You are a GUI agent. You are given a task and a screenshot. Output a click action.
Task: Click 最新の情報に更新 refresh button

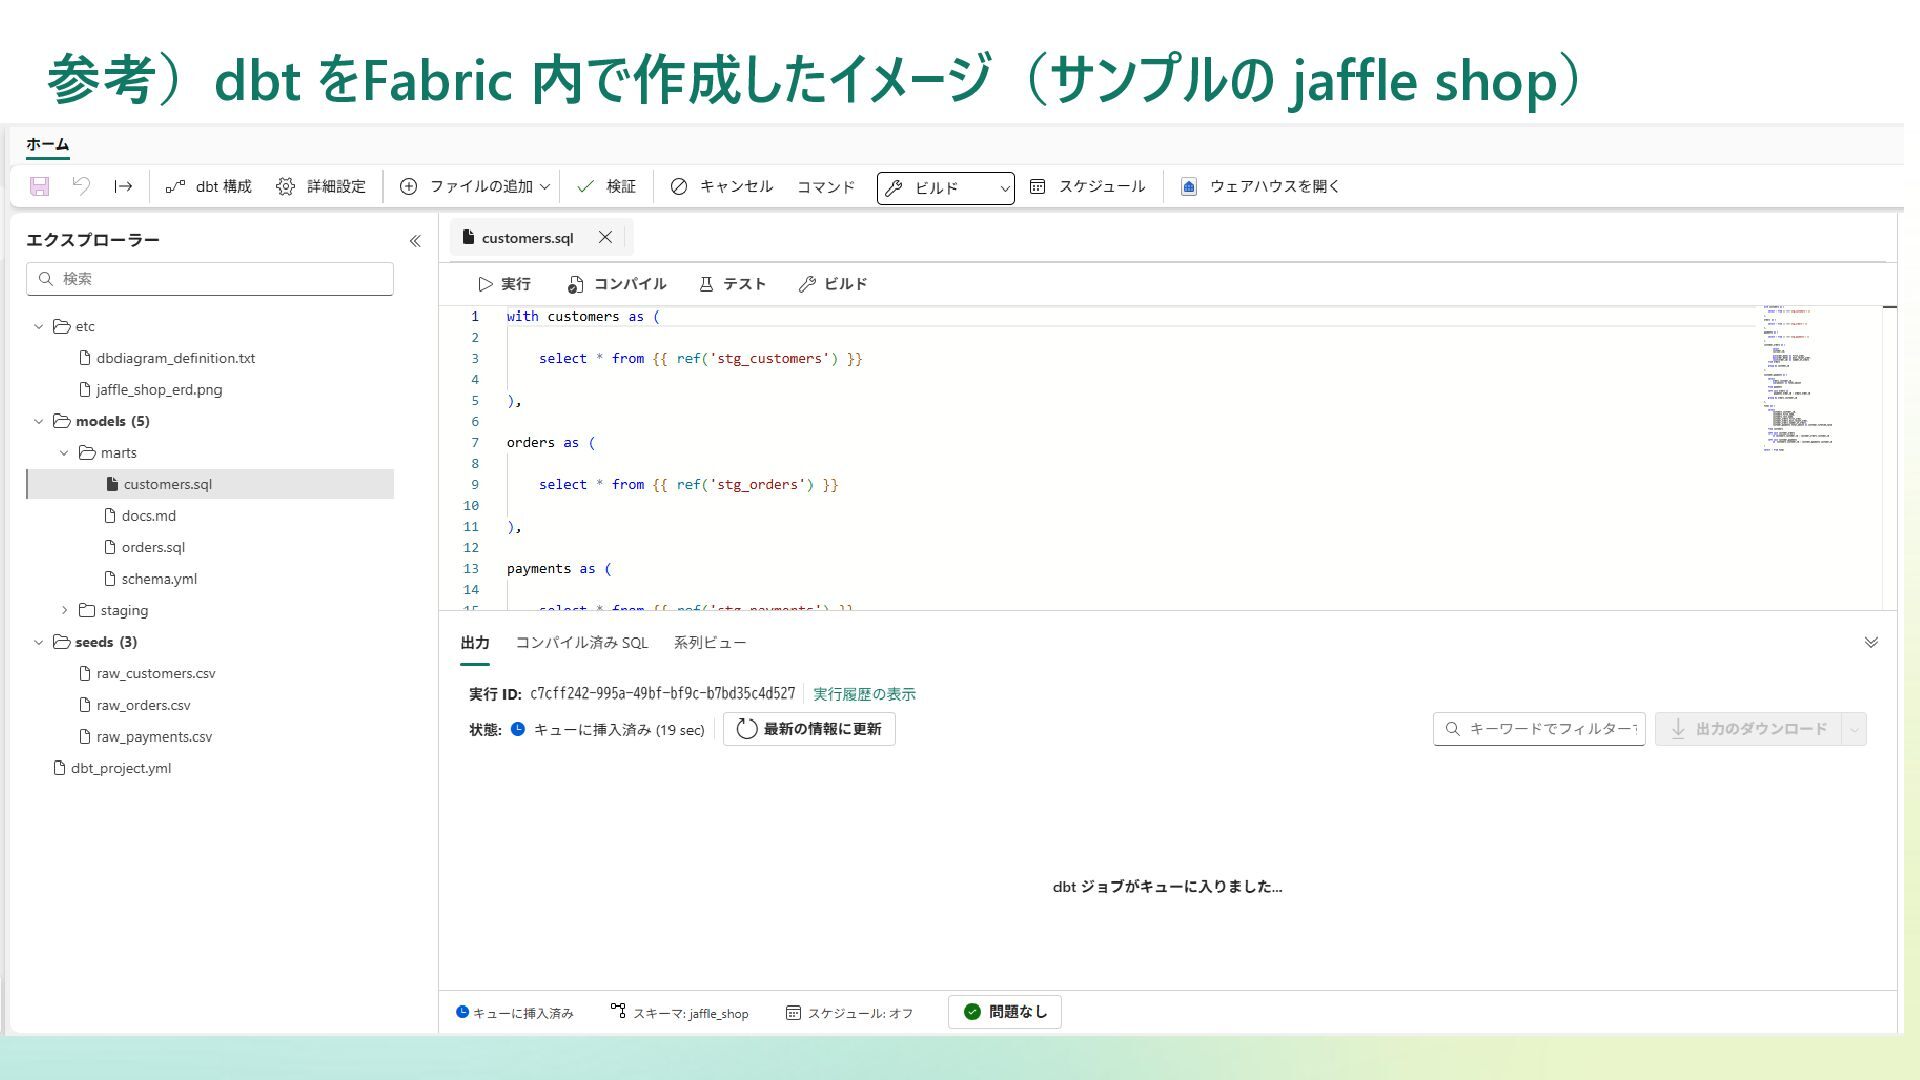(x=809, y=730)
